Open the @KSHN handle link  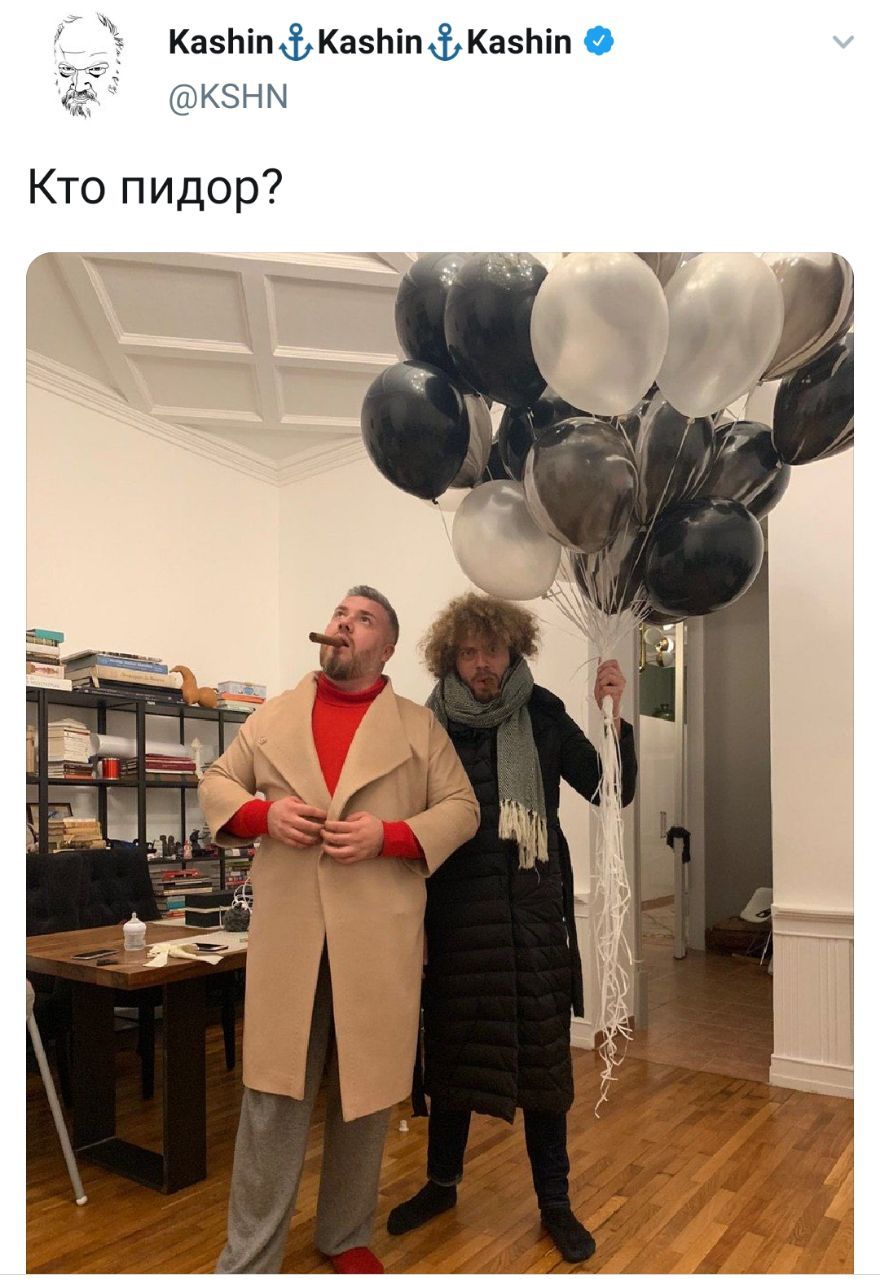pos(228,96)
